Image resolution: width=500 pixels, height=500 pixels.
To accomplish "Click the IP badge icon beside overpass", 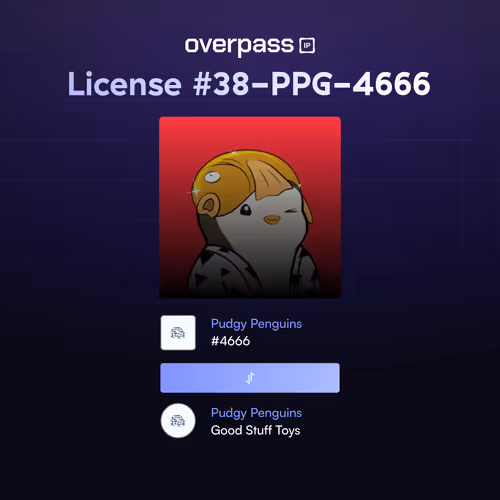I will point(307,46).
